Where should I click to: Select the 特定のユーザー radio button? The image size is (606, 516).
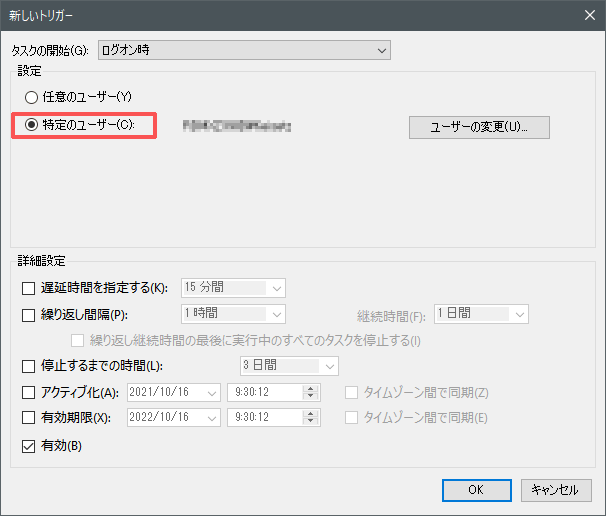click(31, 126)
